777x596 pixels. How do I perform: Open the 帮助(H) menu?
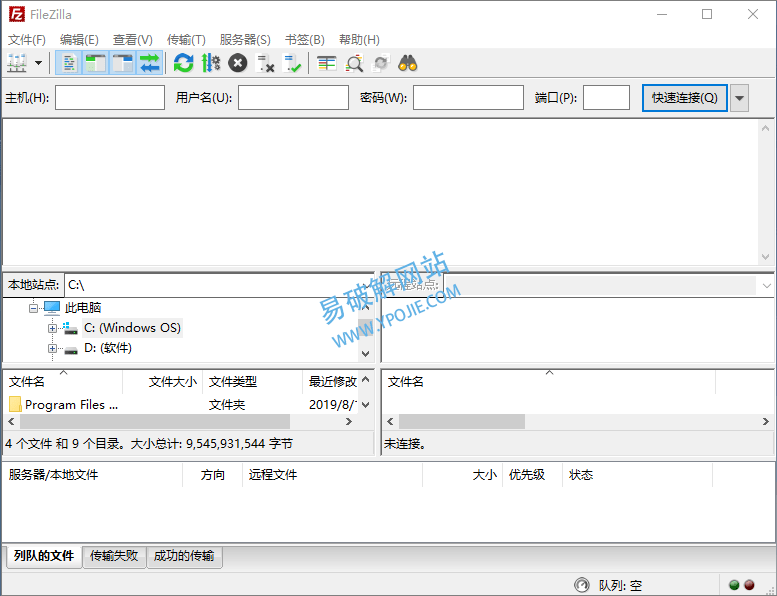click(359, 40)
